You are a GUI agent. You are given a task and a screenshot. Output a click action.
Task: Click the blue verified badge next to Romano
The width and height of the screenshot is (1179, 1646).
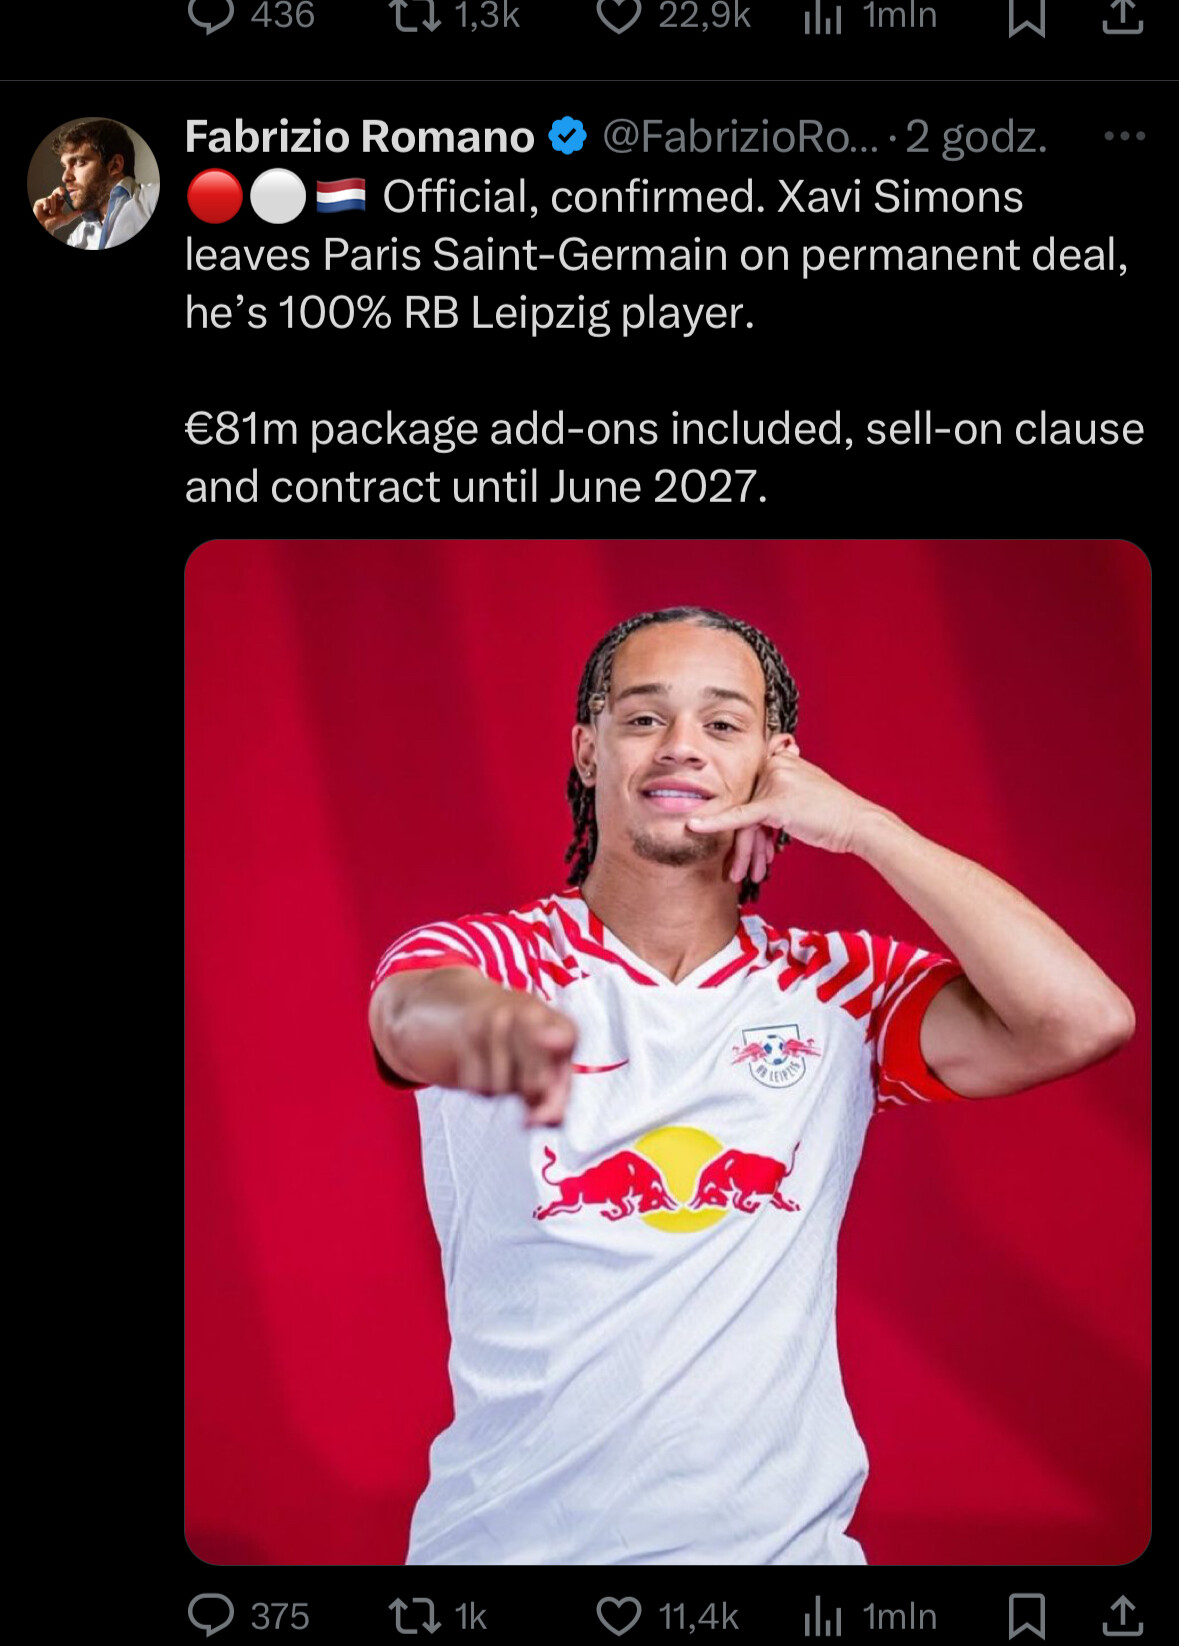(568, 136)
